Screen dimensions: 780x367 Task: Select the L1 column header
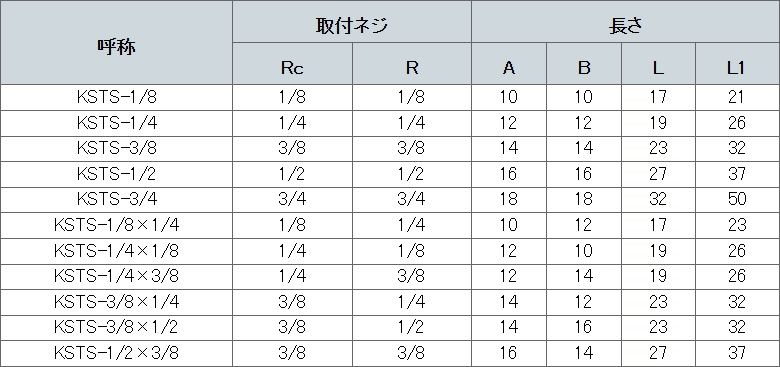point(735,68)
